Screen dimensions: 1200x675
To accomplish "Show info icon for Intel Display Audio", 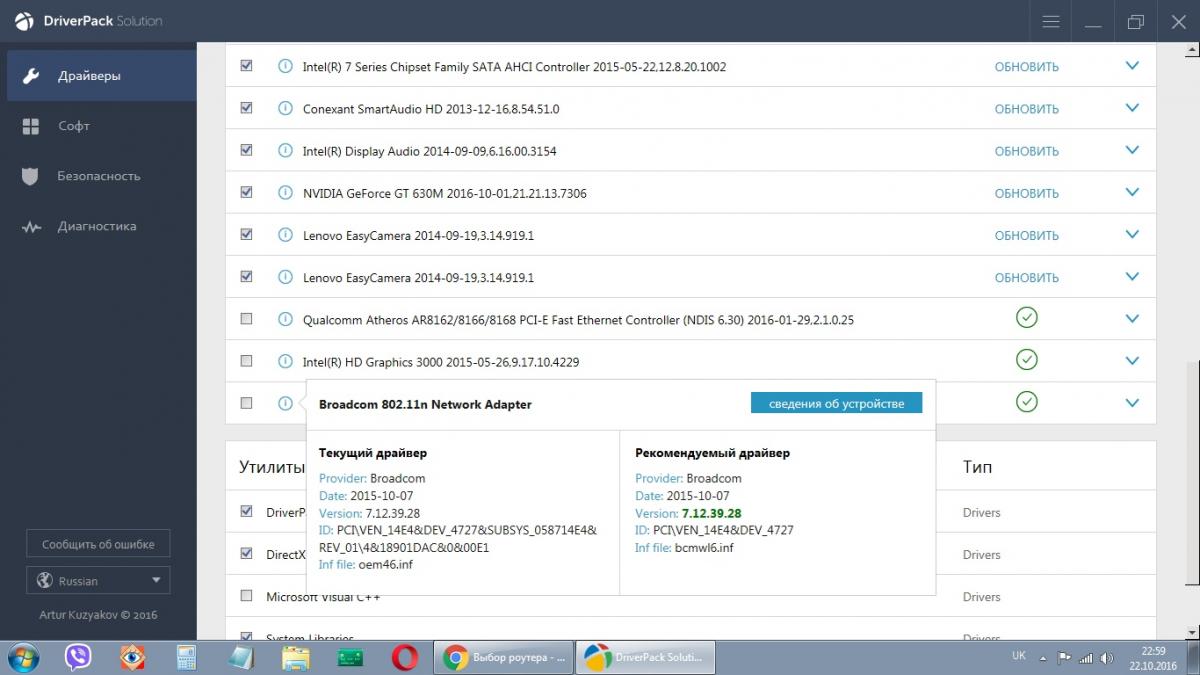I will pyautogui.click(x=285, y=151).
